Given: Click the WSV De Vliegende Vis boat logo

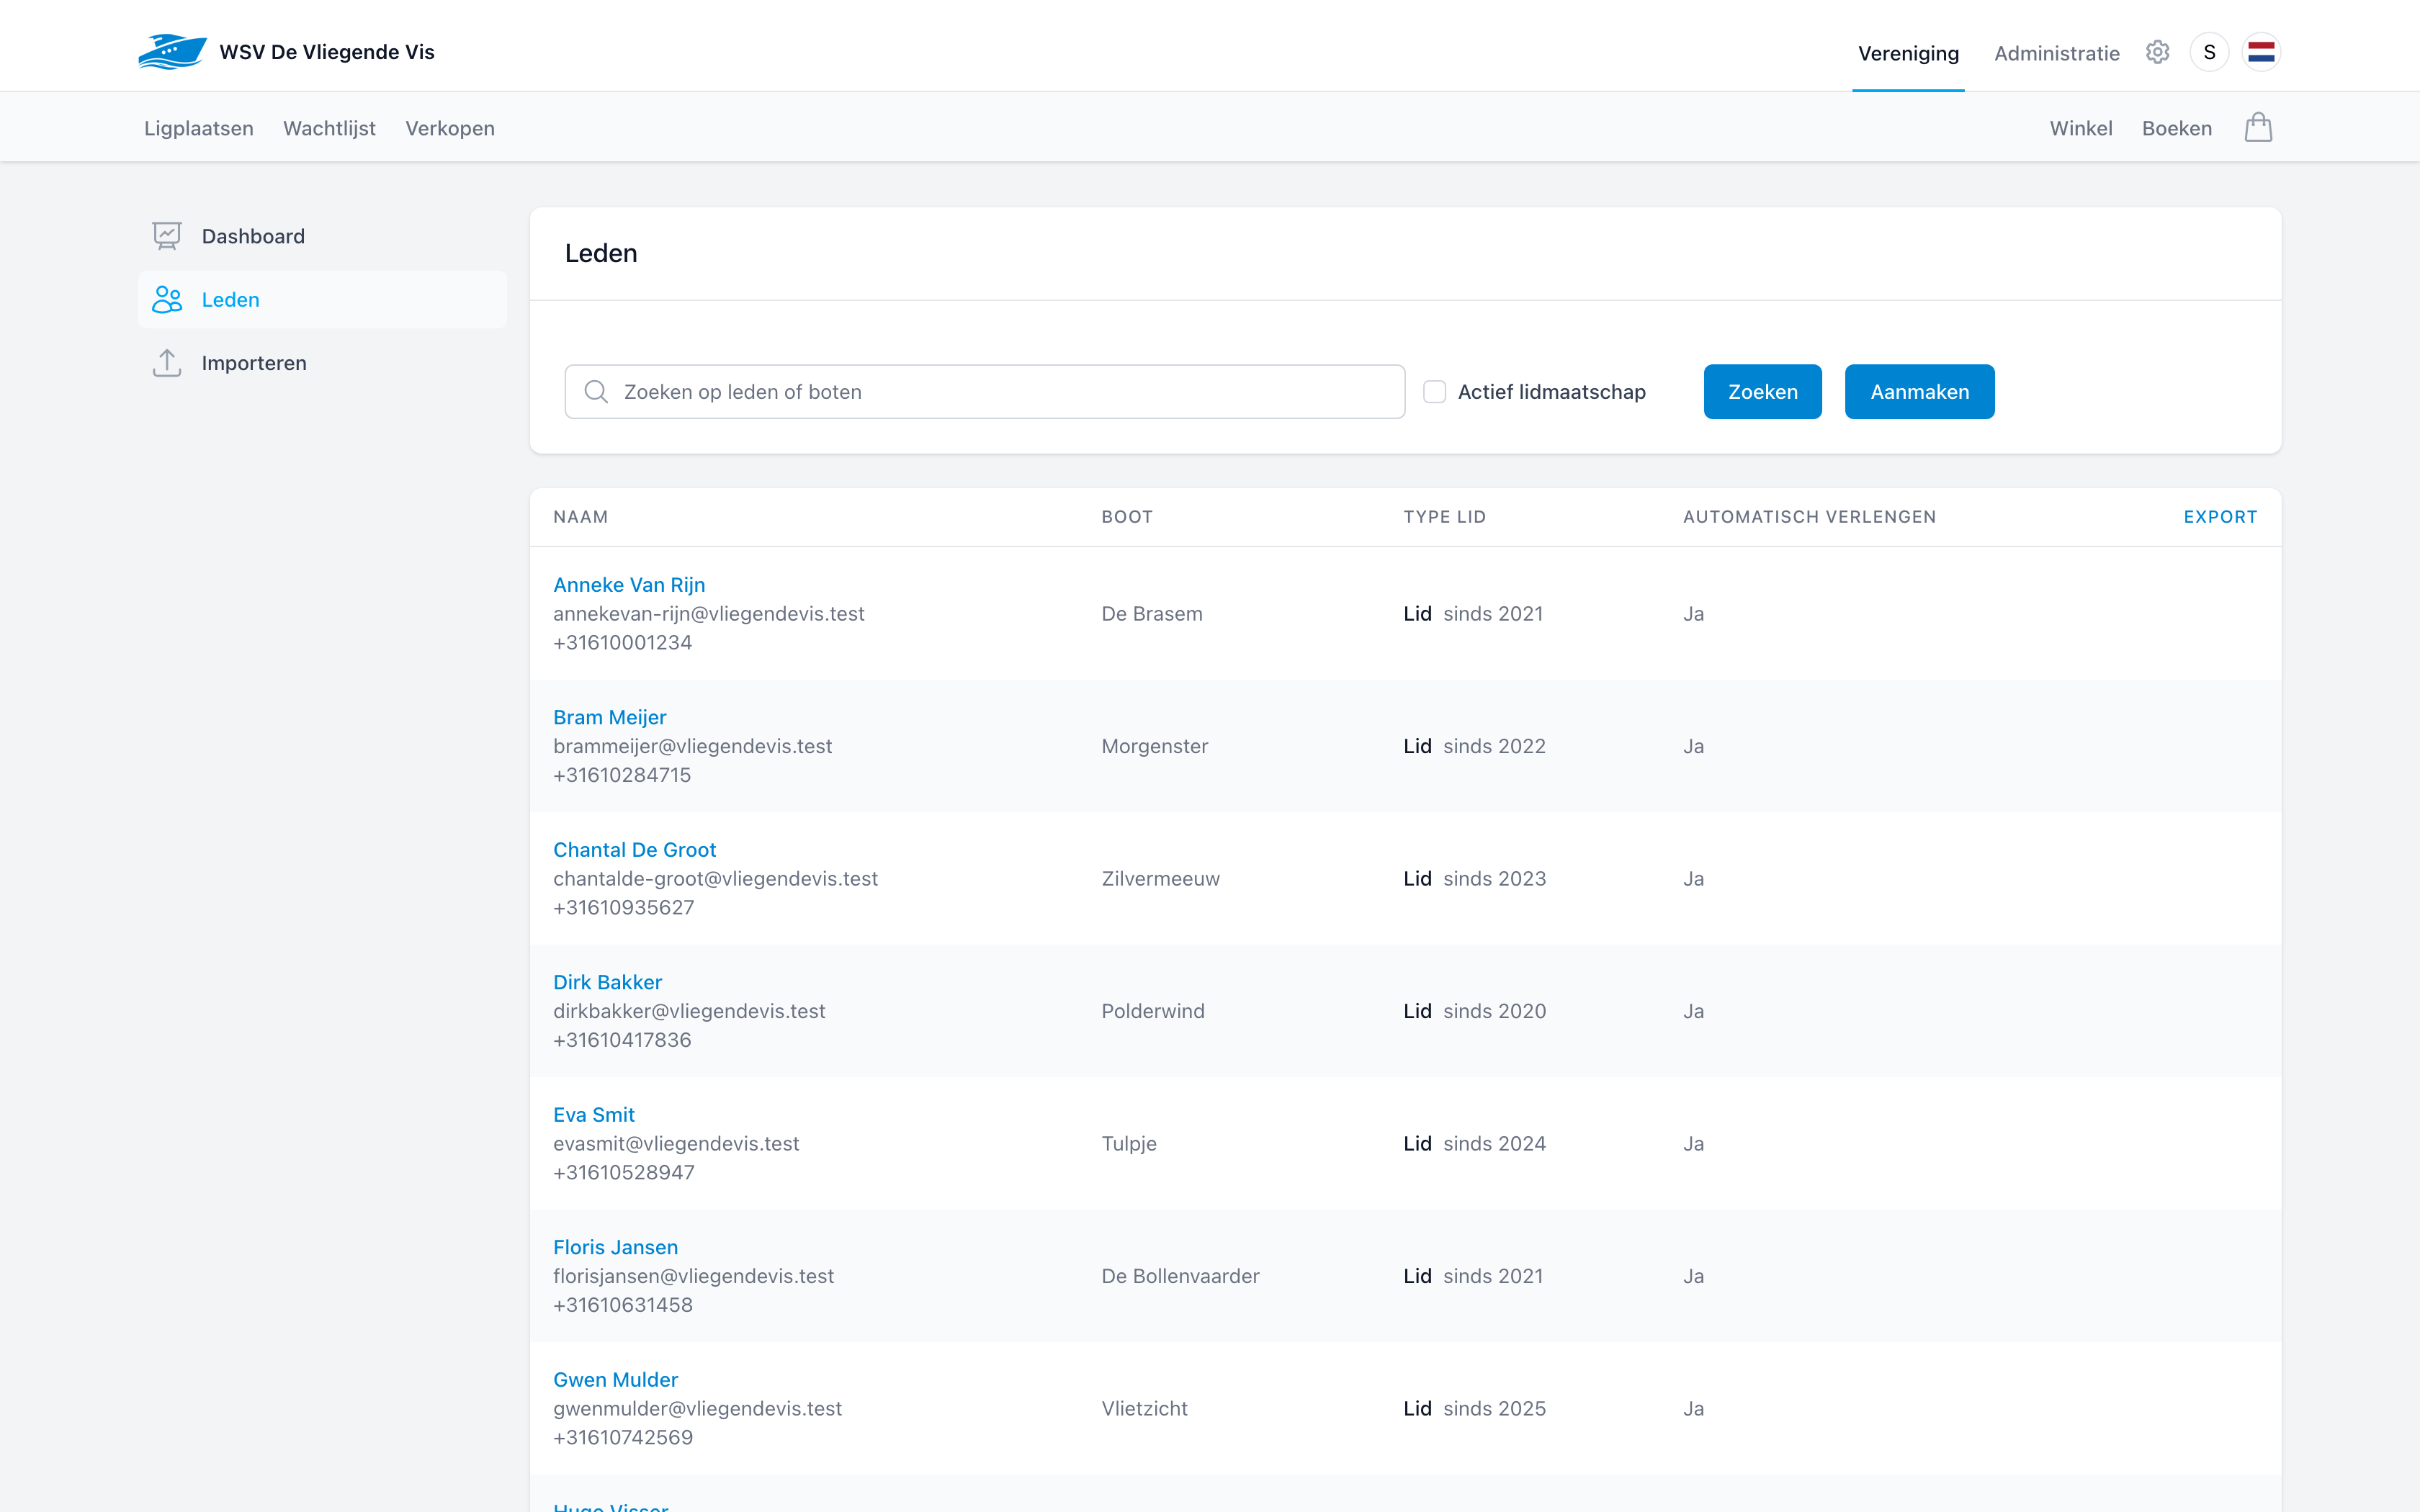Looking at the screenshot, I should coord(172,52).
